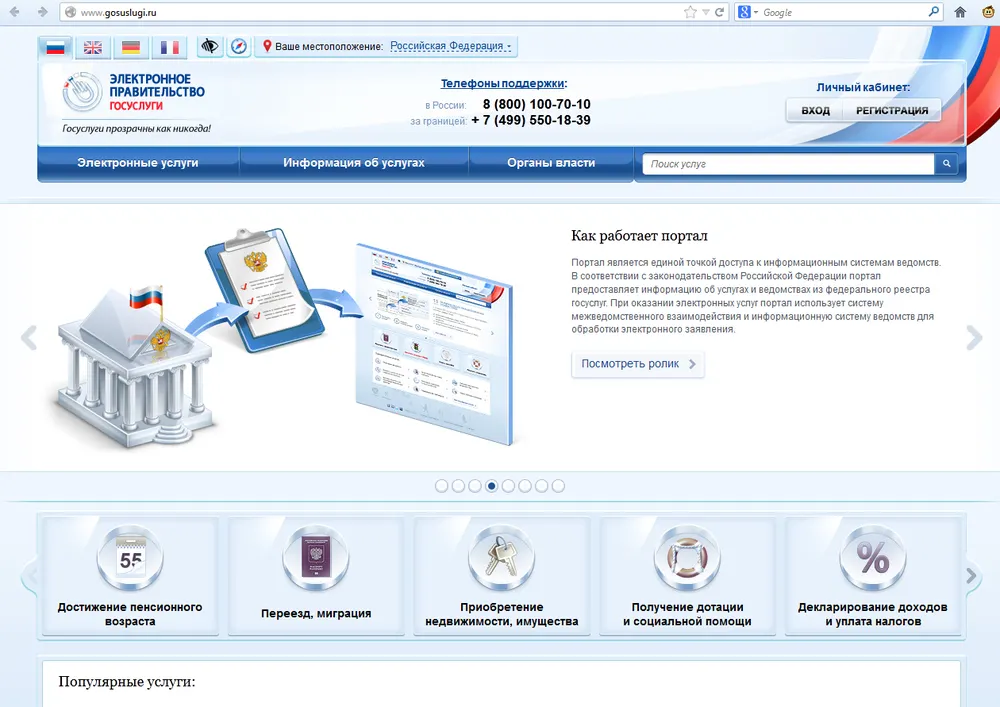Viewport: 1000px width, 707px height.
Task: Open the compass navigation icon
Action: point(239,46)
